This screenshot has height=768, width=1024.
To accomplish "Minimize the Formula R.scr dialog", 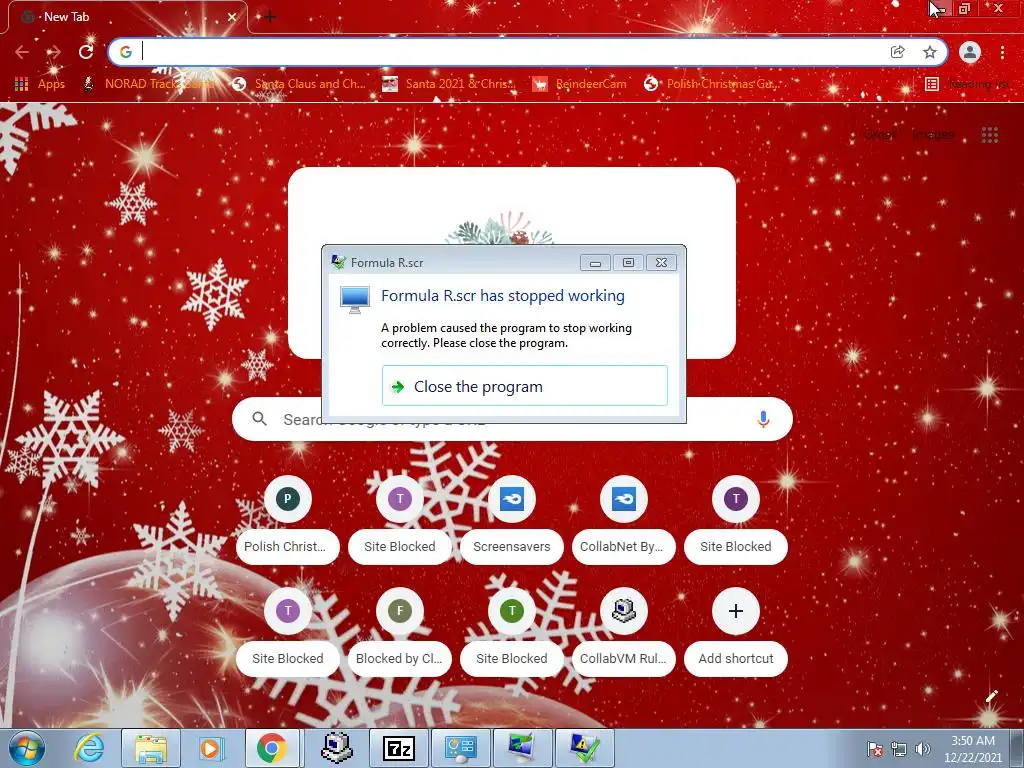I will click(x=595, y=263).
